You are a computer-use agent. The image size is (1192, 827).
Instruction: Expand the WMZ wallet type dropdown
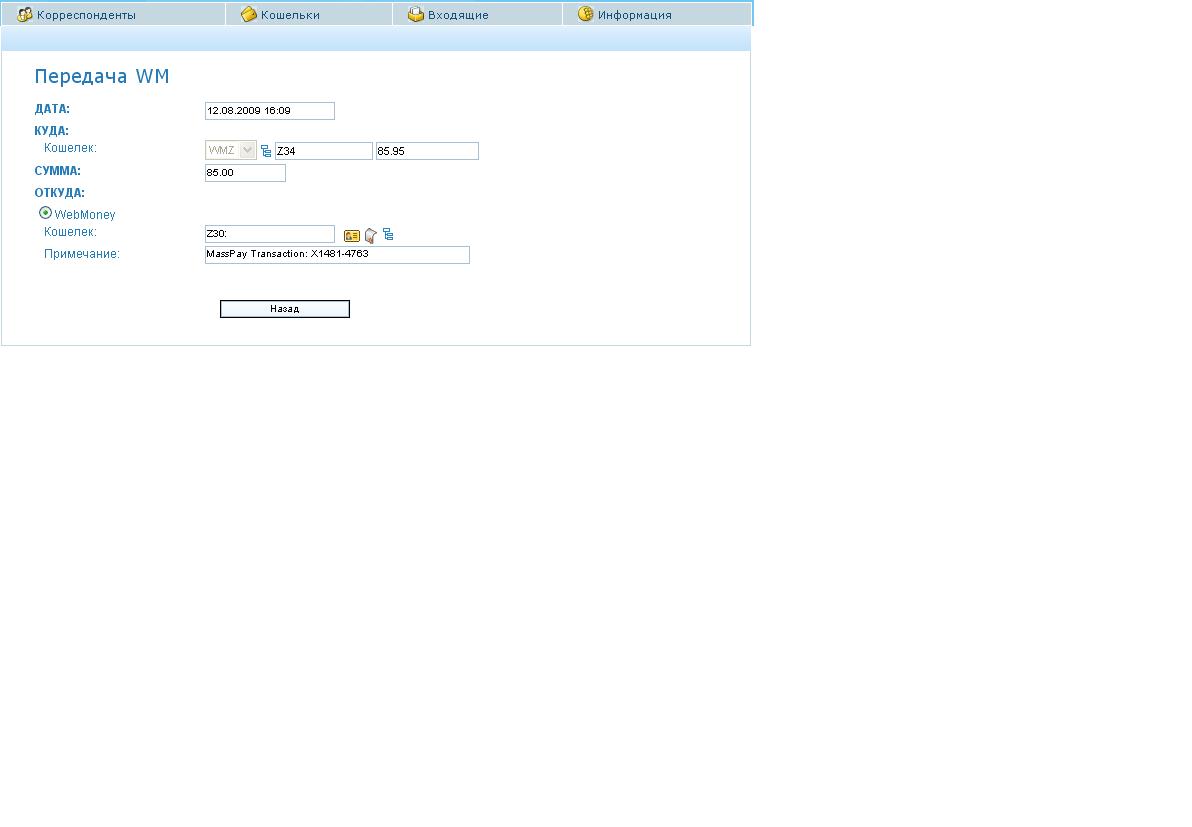click(231, 151)
